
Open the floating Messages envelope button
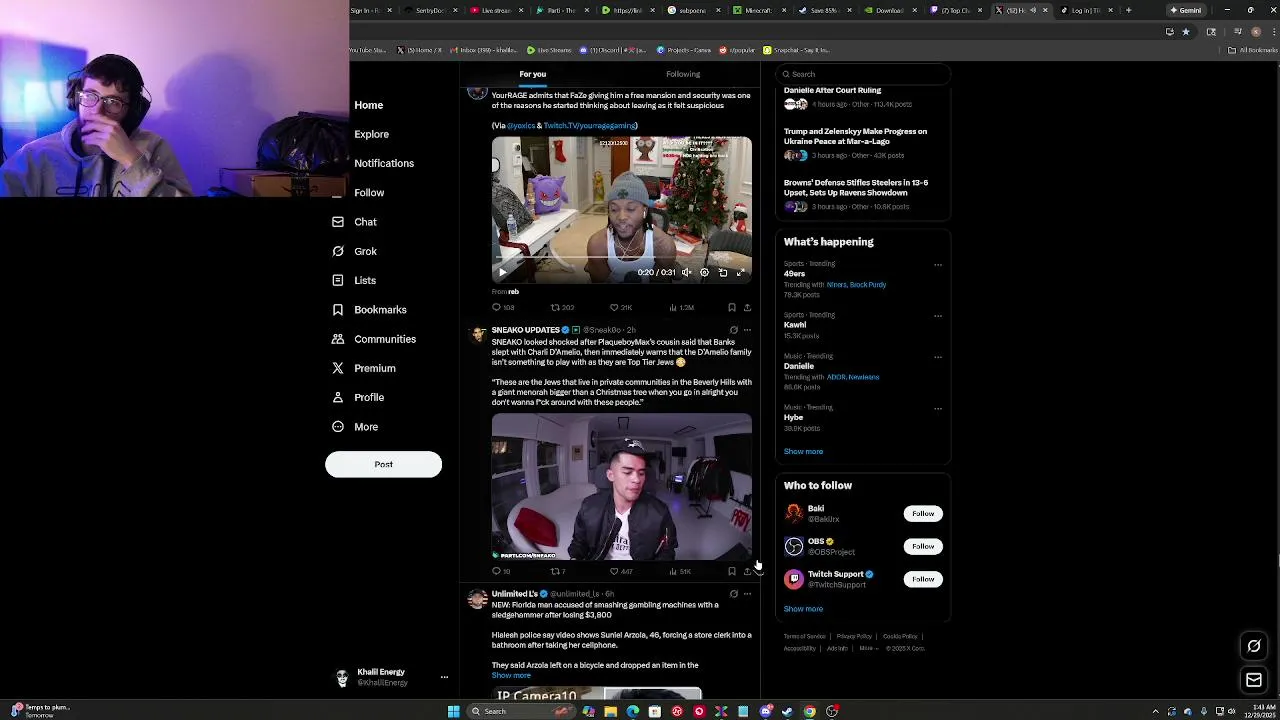(x=1254, y=680)
